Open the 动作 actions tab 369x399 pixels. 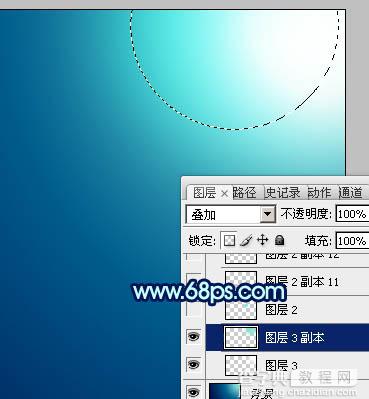click(319, 193)
